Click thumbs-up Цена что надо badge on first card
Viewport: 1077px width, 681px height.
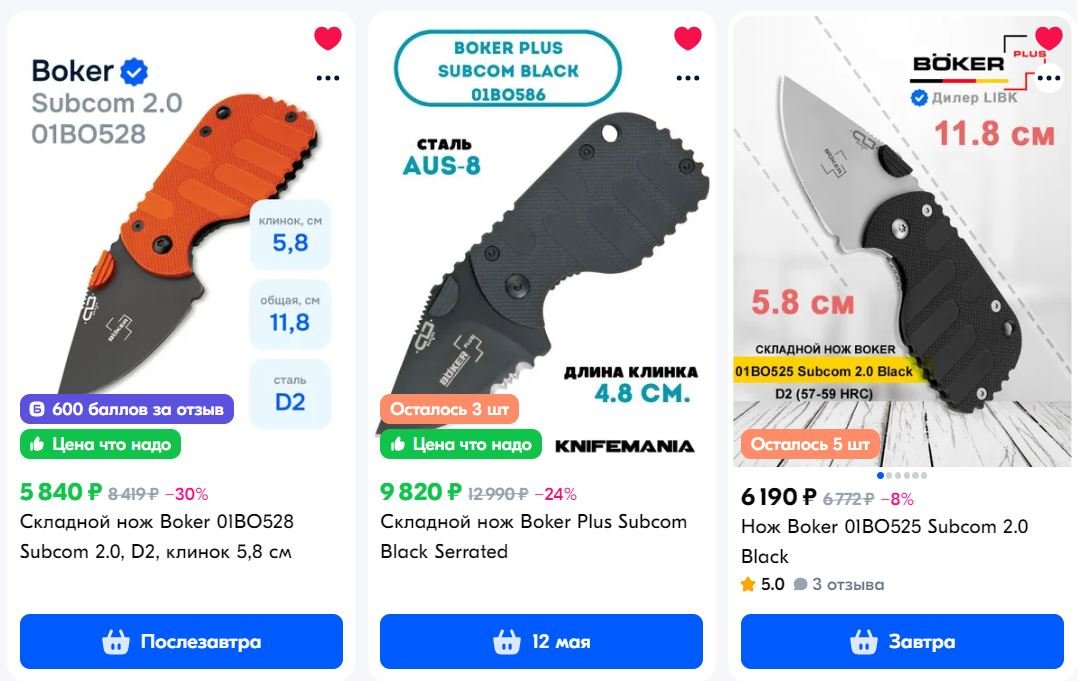(x=100, y=445)
